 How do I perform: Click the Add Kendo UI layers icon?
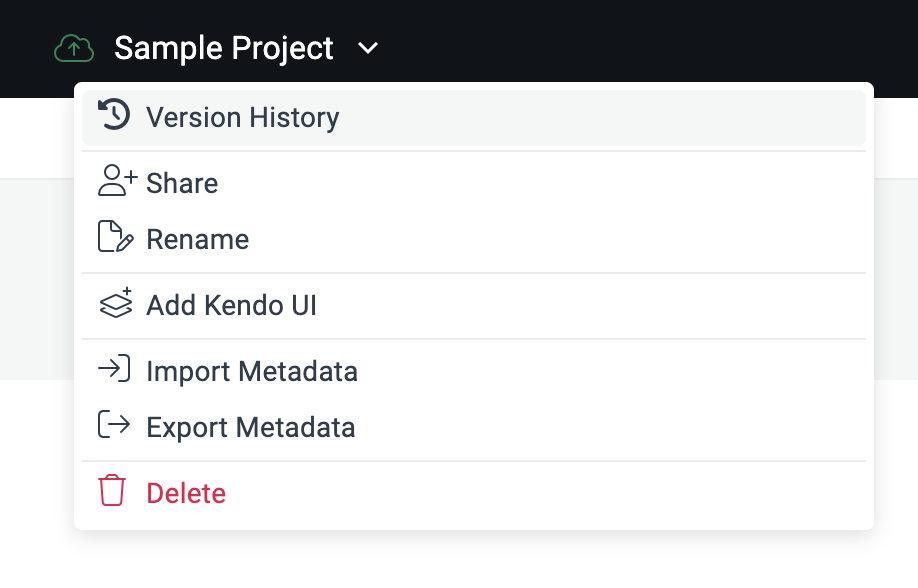click(x=115, y=305)
